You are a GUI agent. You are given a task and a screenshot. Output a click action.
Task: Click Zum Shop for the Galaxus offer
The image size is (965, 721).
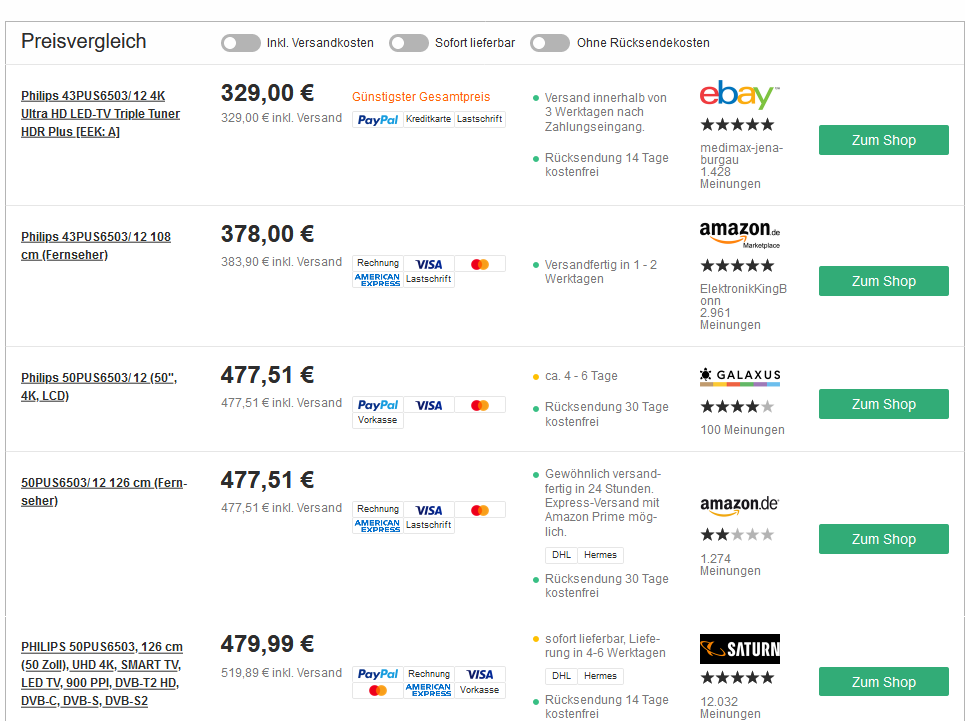click(x=883, y=404)
